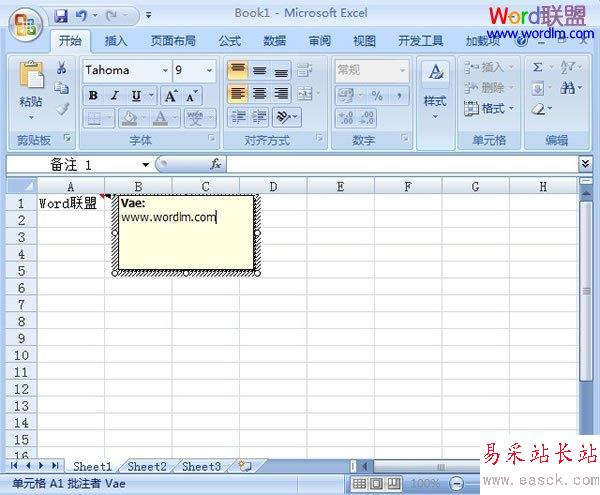Switch to the 页面布局 ribbon tab
The height and width of the screenshot is (495, 600).
click(x=173, y=41)
